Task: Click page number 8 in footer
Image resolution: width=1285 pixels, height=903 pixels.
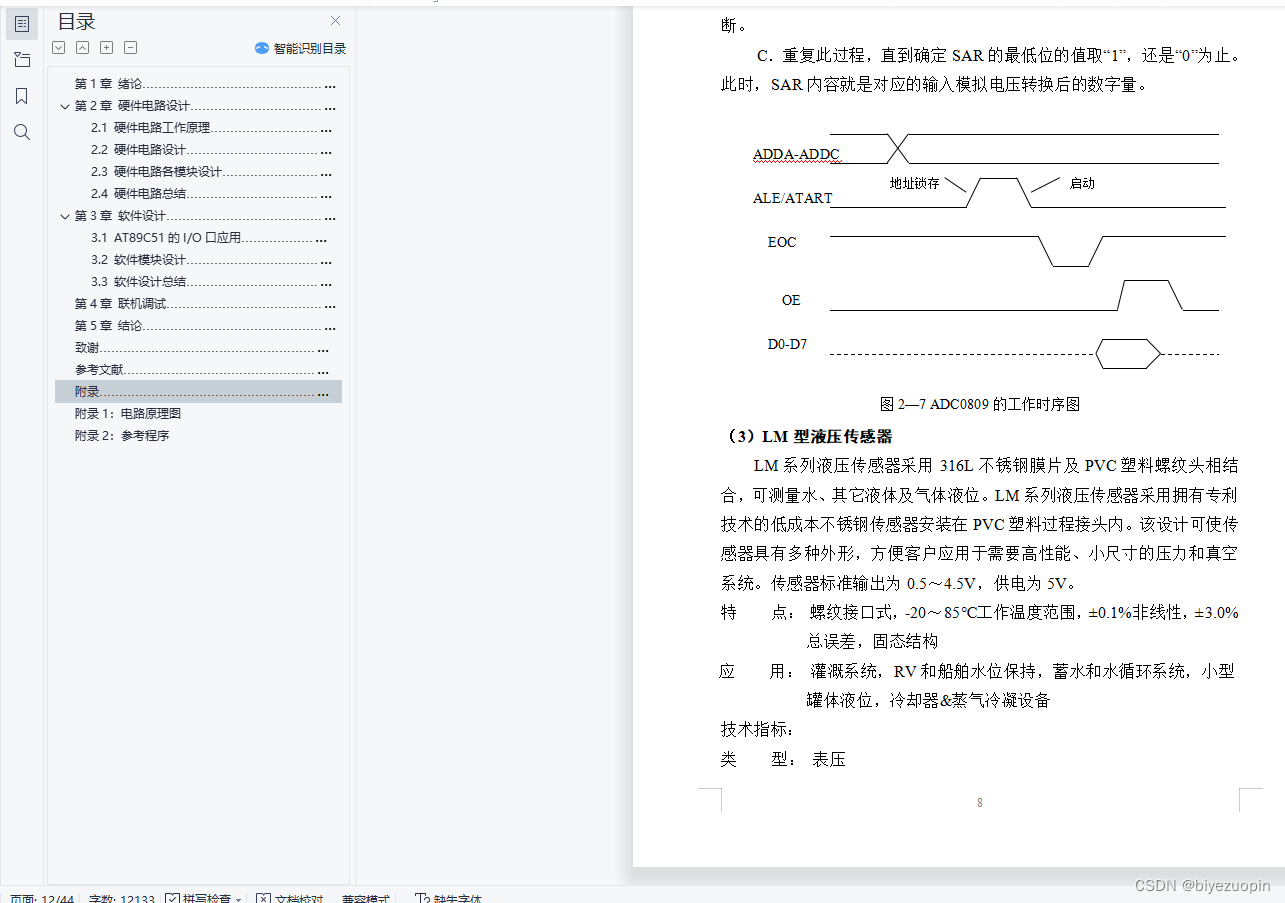Action: click(x=980, y=802)
